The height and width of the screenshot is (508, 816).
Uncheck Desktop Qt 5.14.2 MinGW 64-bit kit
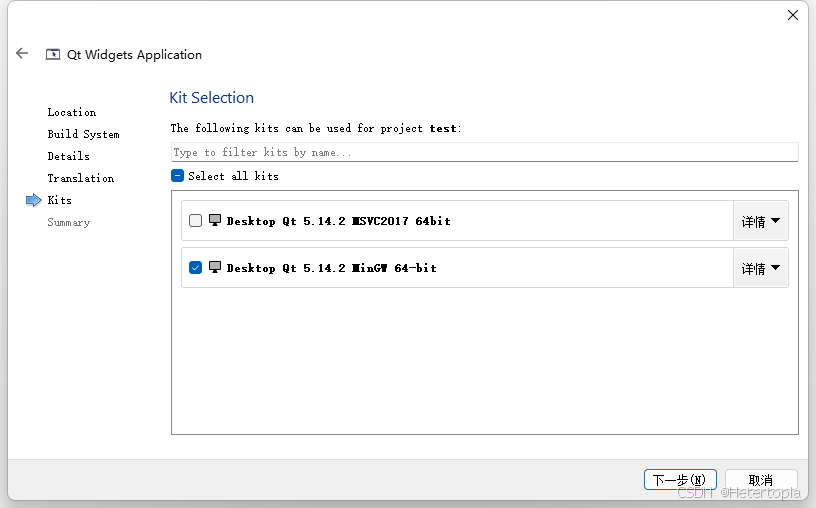coord(195,268)
